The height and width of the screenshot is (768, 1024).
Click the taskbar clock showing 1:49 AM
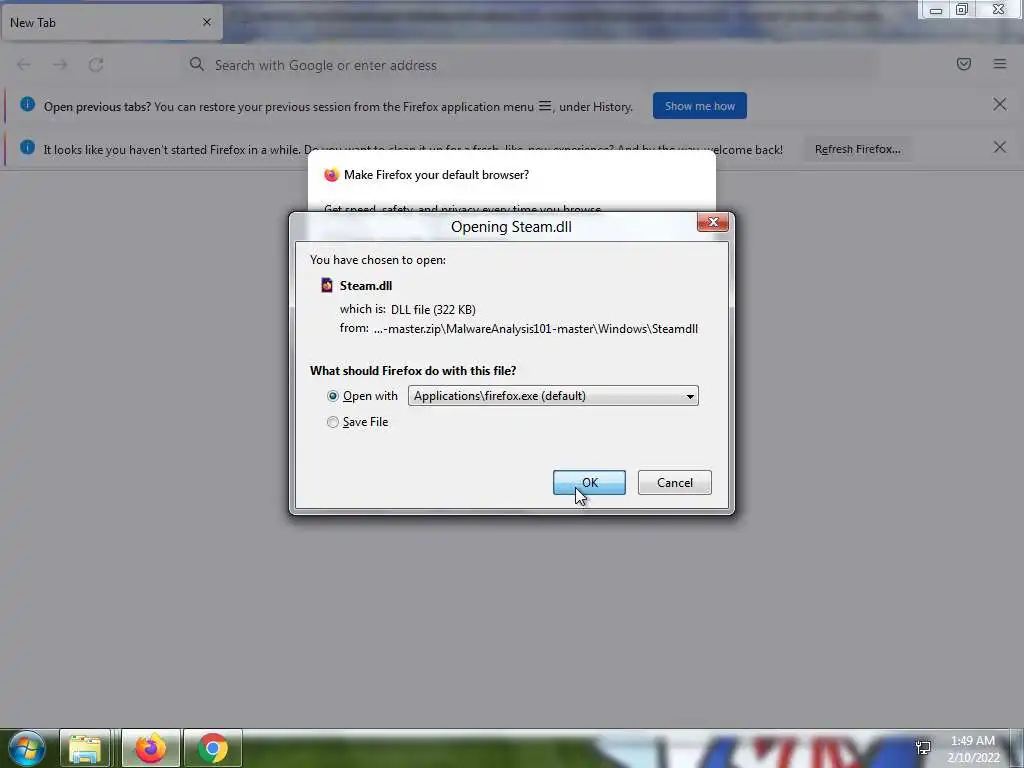pos(973,748)
